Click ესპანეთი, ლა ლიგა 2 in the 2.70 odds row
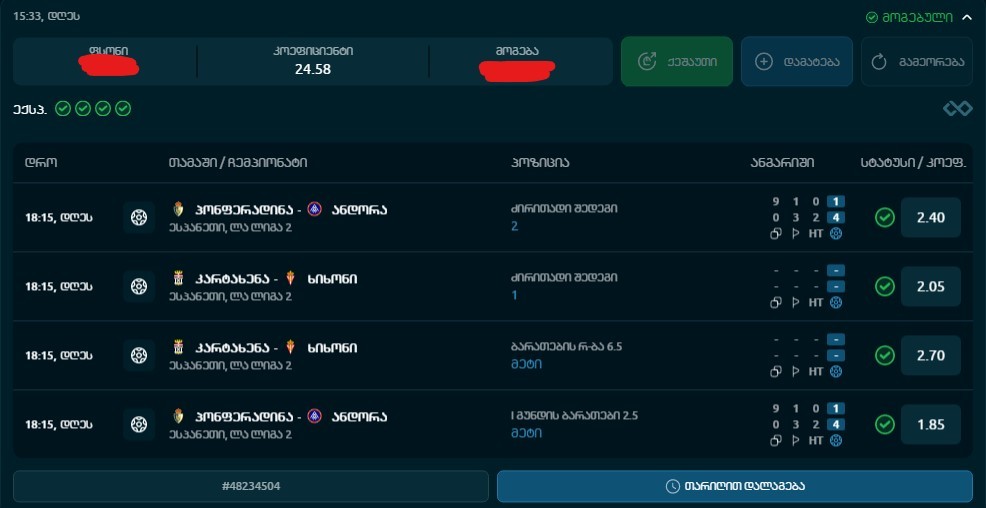The height and width of the screenshot is (508, 986). pyautogui.click(x=230, y=365)
